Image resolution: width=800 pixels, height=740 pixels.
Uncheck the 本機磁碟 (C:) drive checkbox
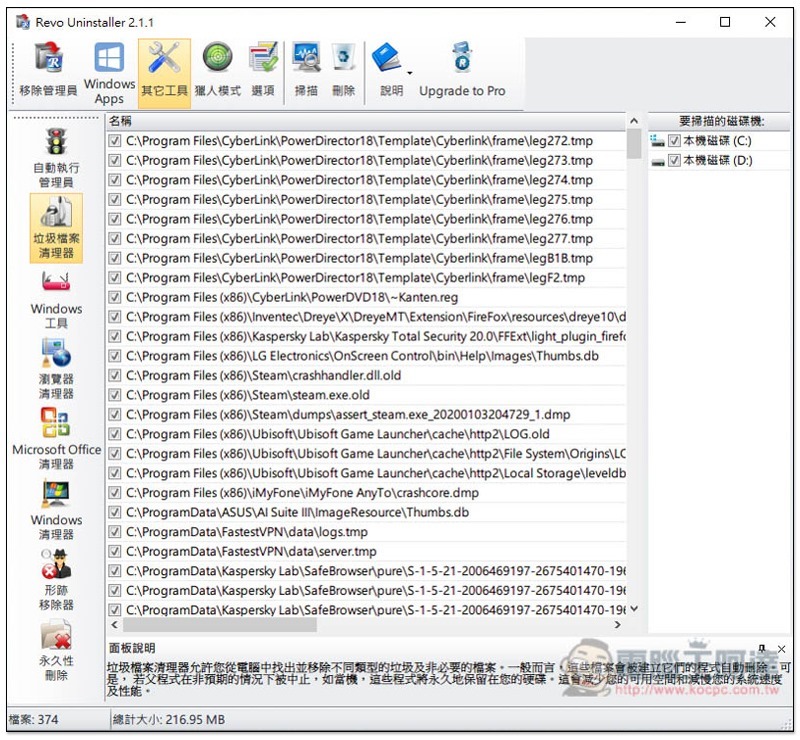coord(674,141)
